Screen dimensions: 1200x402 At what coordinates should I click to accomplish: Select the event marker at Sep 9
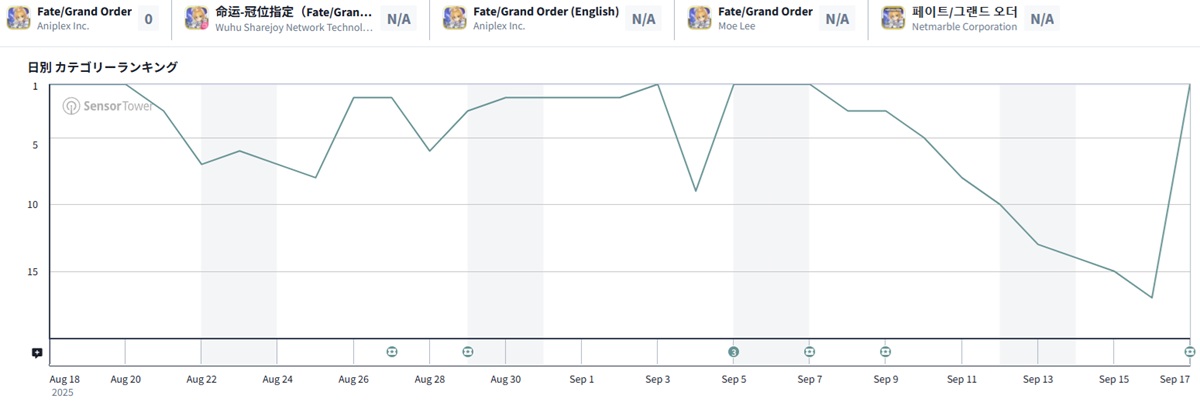[x=885, y=352]
